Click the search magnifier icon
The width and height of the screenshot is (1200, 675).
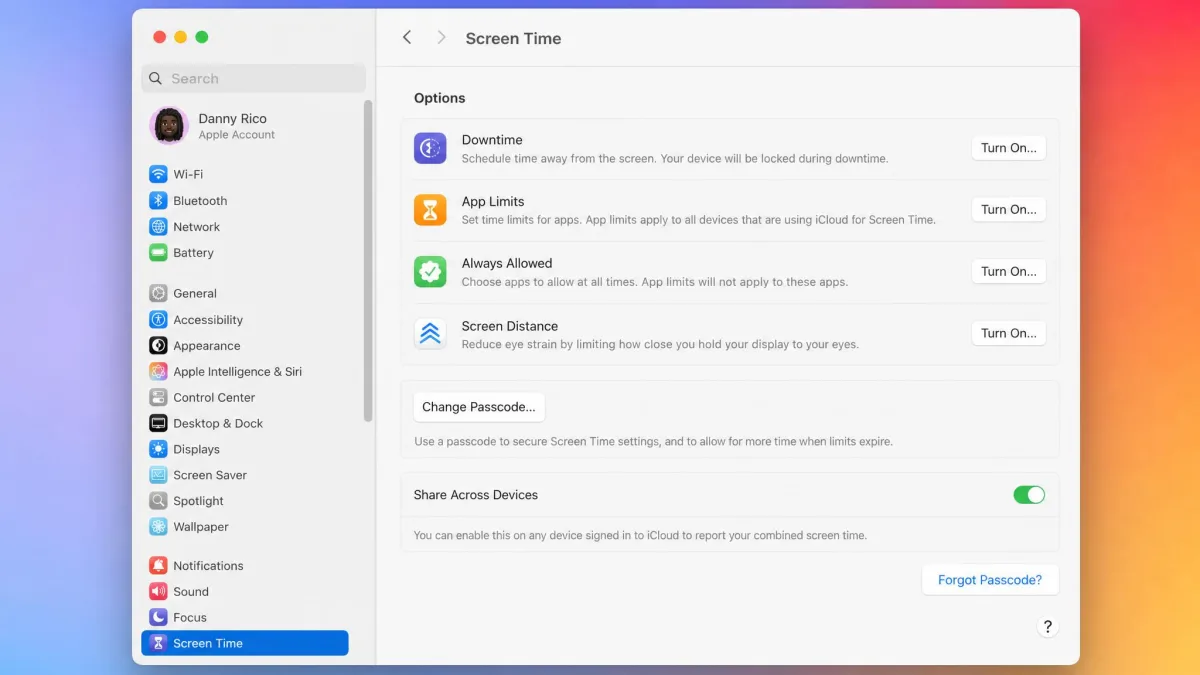[157, 78]
